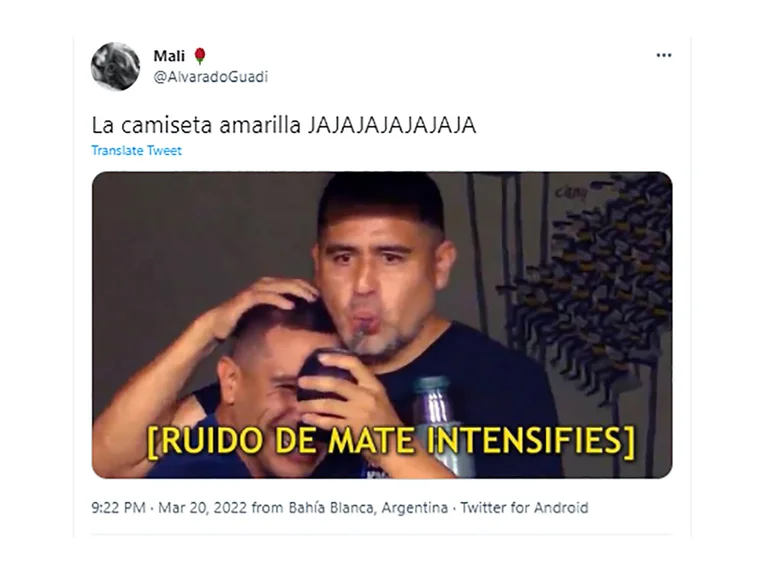This screenshot has height=576, width=768.
Task: Click the rose emoji beside Mali
Action: pyautogui.click(x=199, y=56)
